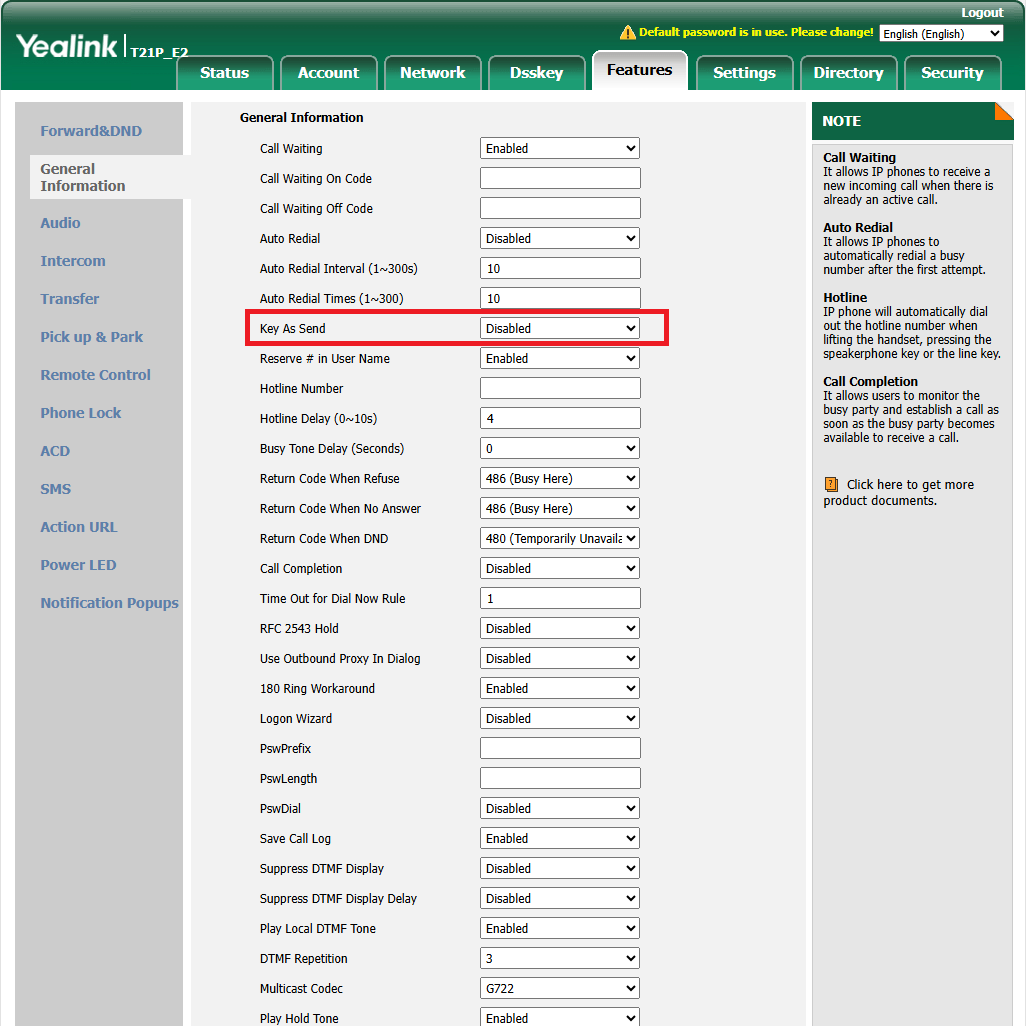Select Phone Lock from the sidebar
The width and height of the screenshot is (1026, 1026).
(x=81, y=413)
